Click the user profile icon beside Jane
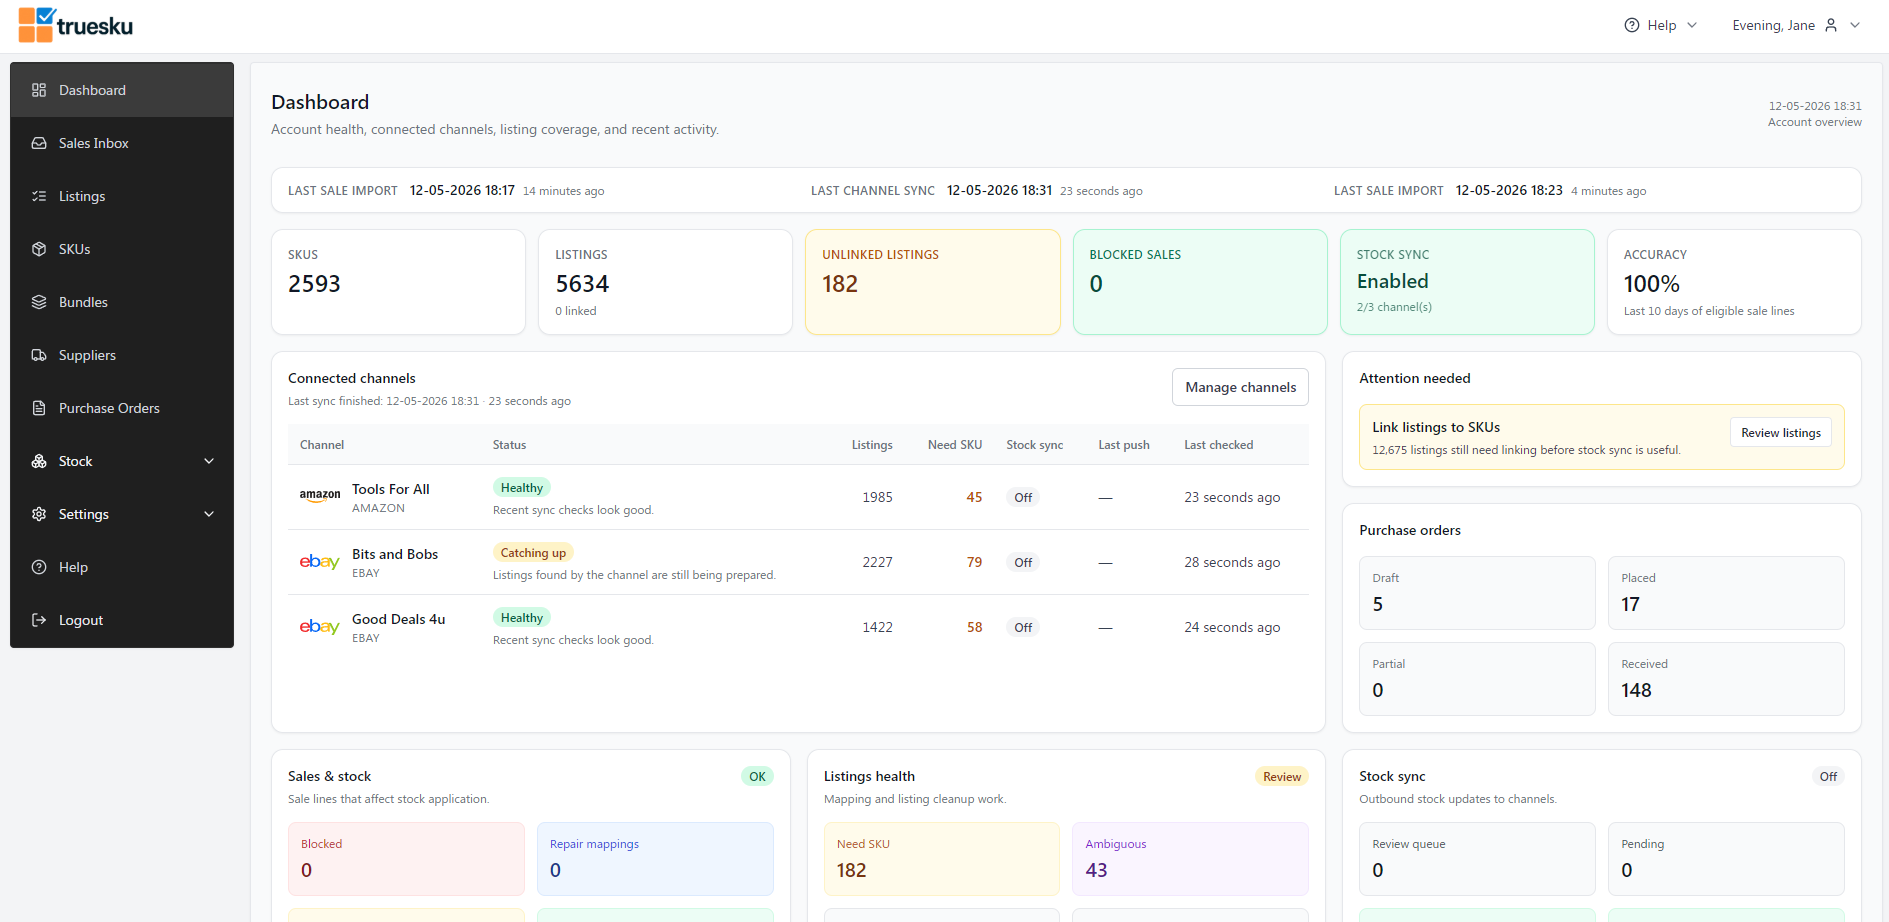Image resolution: width=1889 pixels, height=922 pixels. pos(1831,25)
